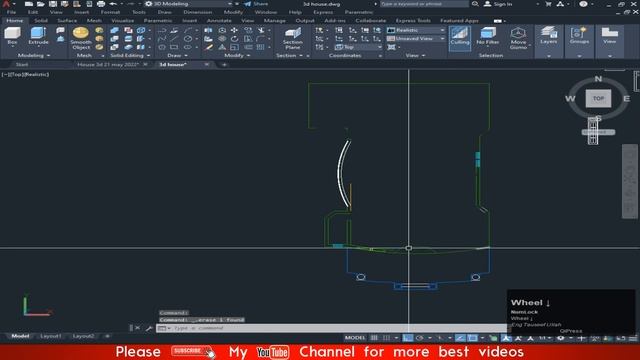This screenshot has height=360, width=640.
Task: Switch to the Solid ribbon tab
Action: coord(40,20)
